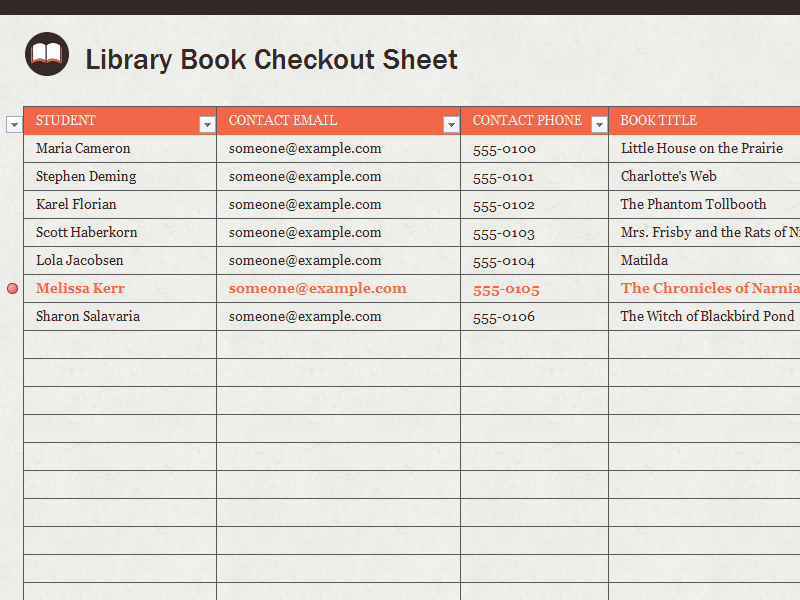This screenshot has width=800, height=600.
Task: Open the CONTACT PHONE filter dropdown
Action: pos(599,124)
